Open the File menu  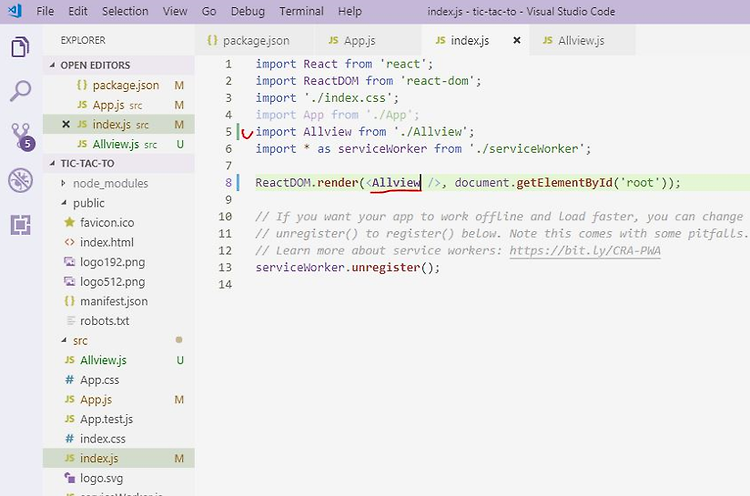pyautogui.click(x=45, y=11)
